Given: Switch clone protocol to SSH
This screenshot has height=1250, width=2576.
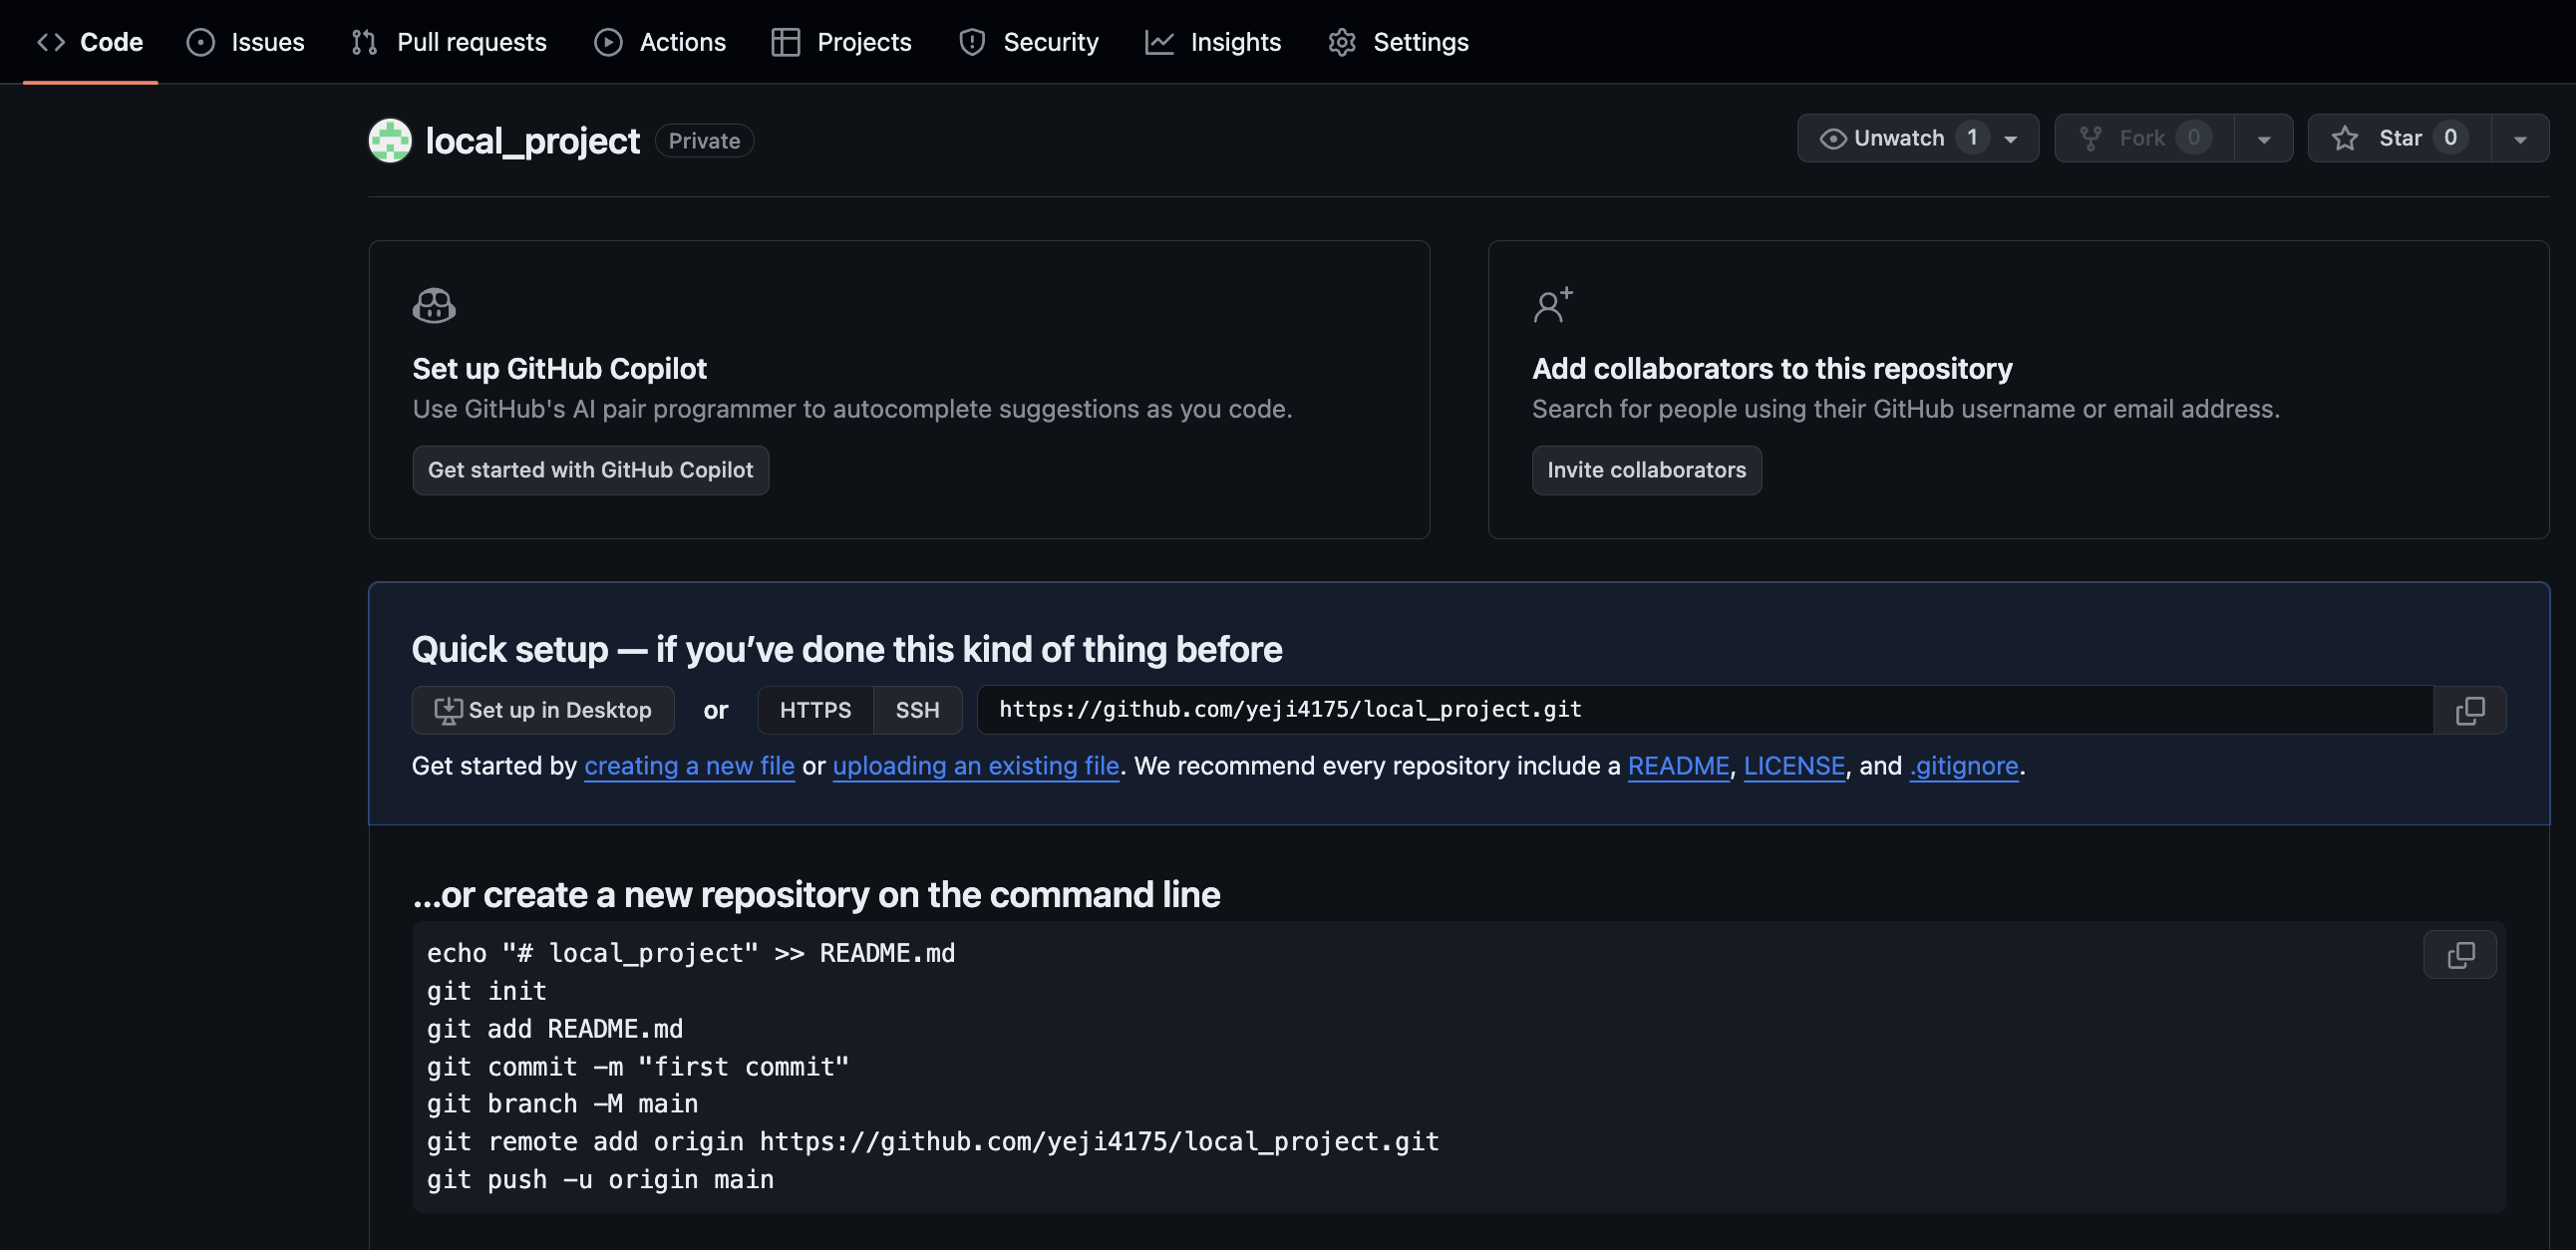Looking at the screenshot, I should coord(917,710).
